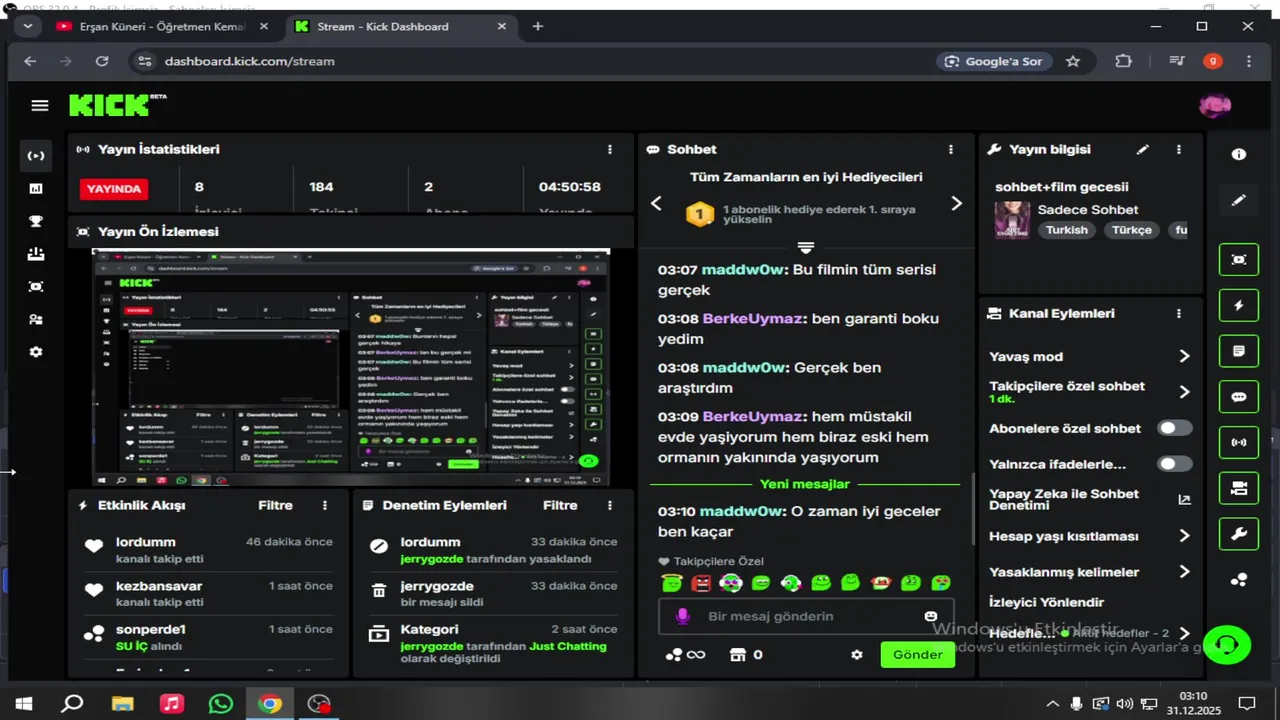Toggle the moderation note icon in right toolbar
Screen dimensions: 1280x720
(x=1239, y=351)
